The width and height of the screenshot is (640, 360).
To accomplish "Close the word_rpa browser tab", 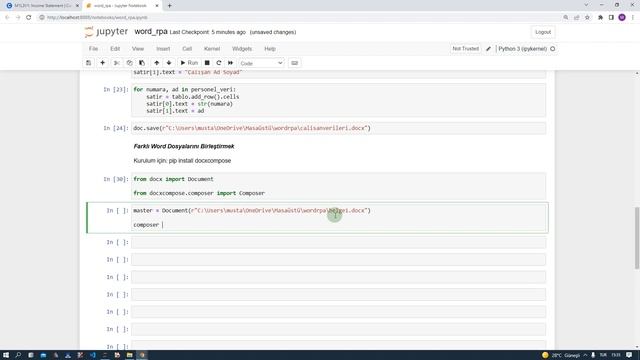I will (x=157, y=6).
